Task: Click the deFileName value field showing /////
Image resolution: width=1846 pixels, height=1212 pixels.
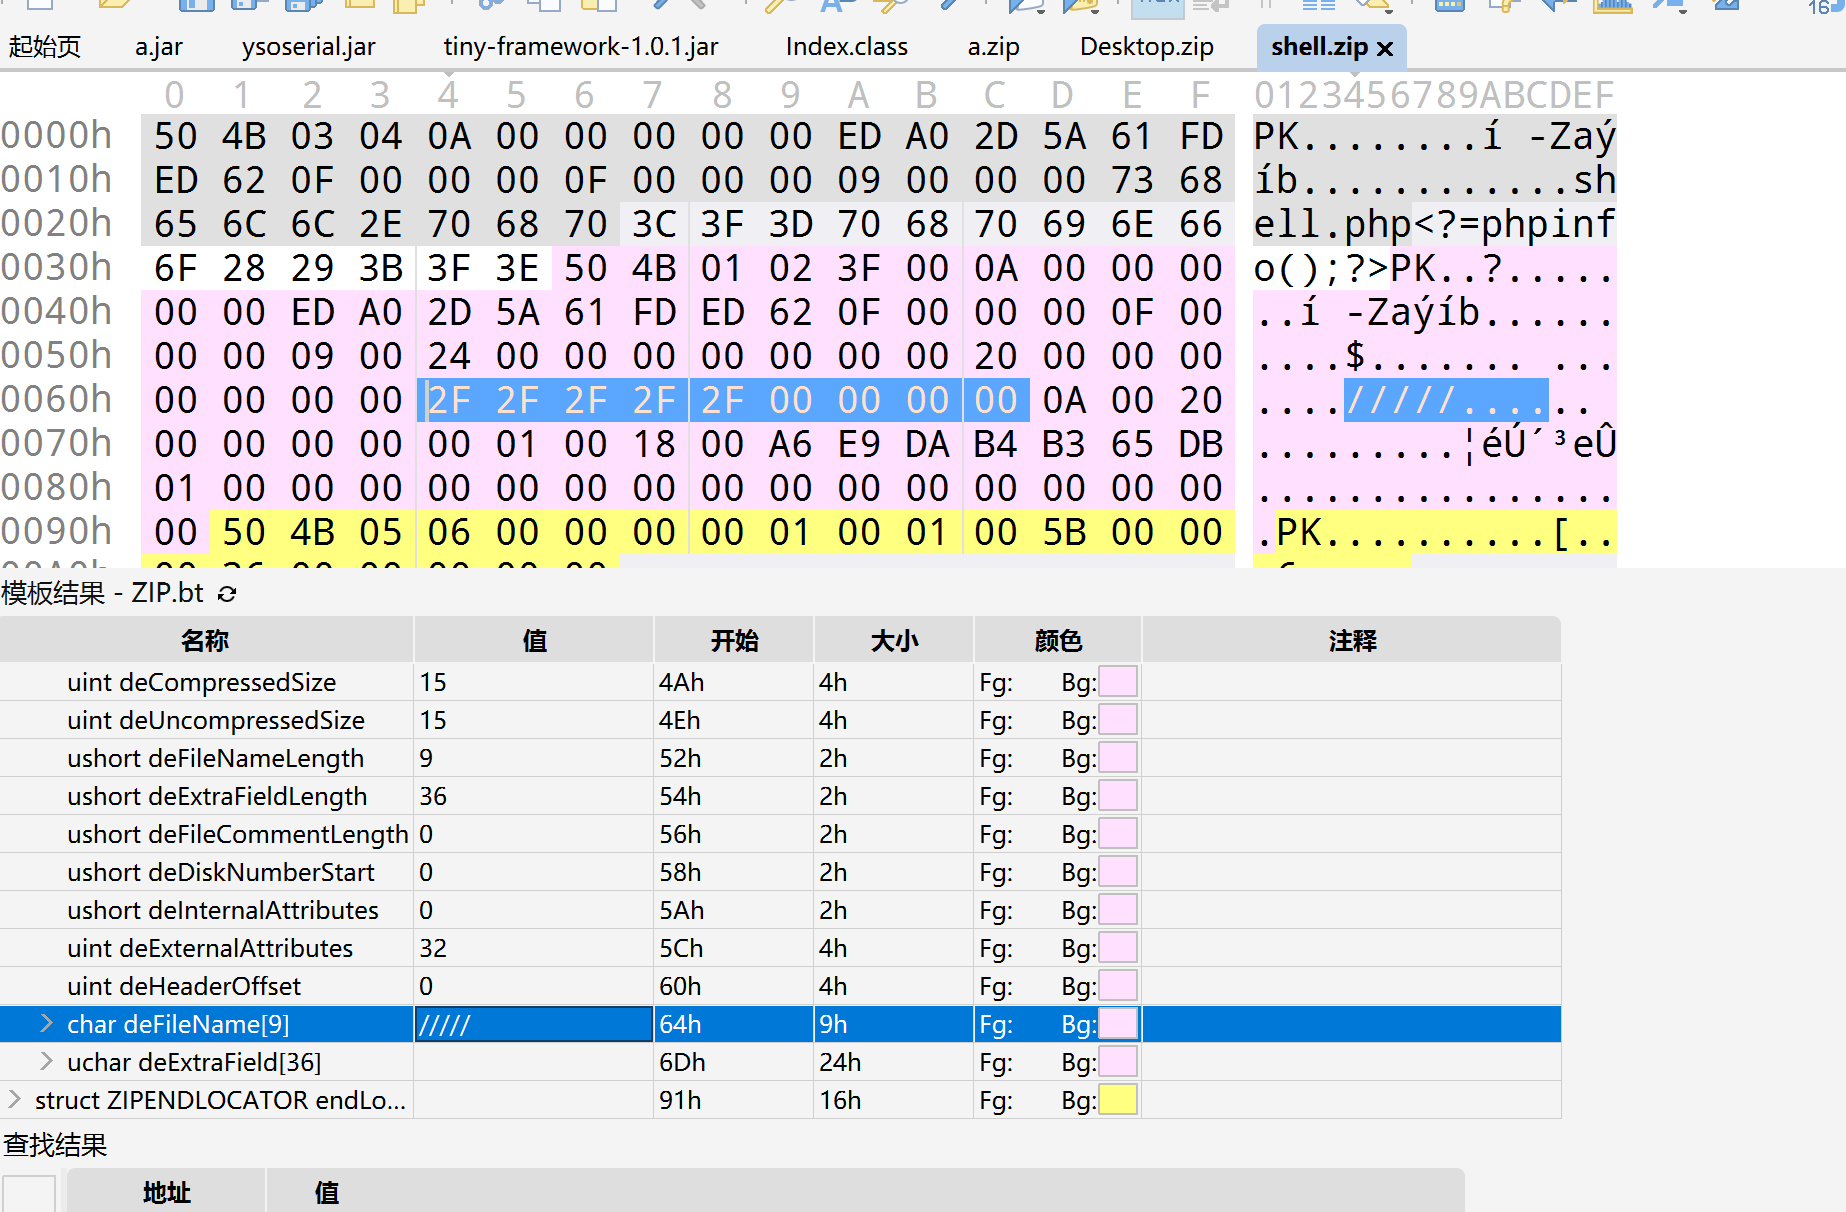Action: pos(533,1024)
